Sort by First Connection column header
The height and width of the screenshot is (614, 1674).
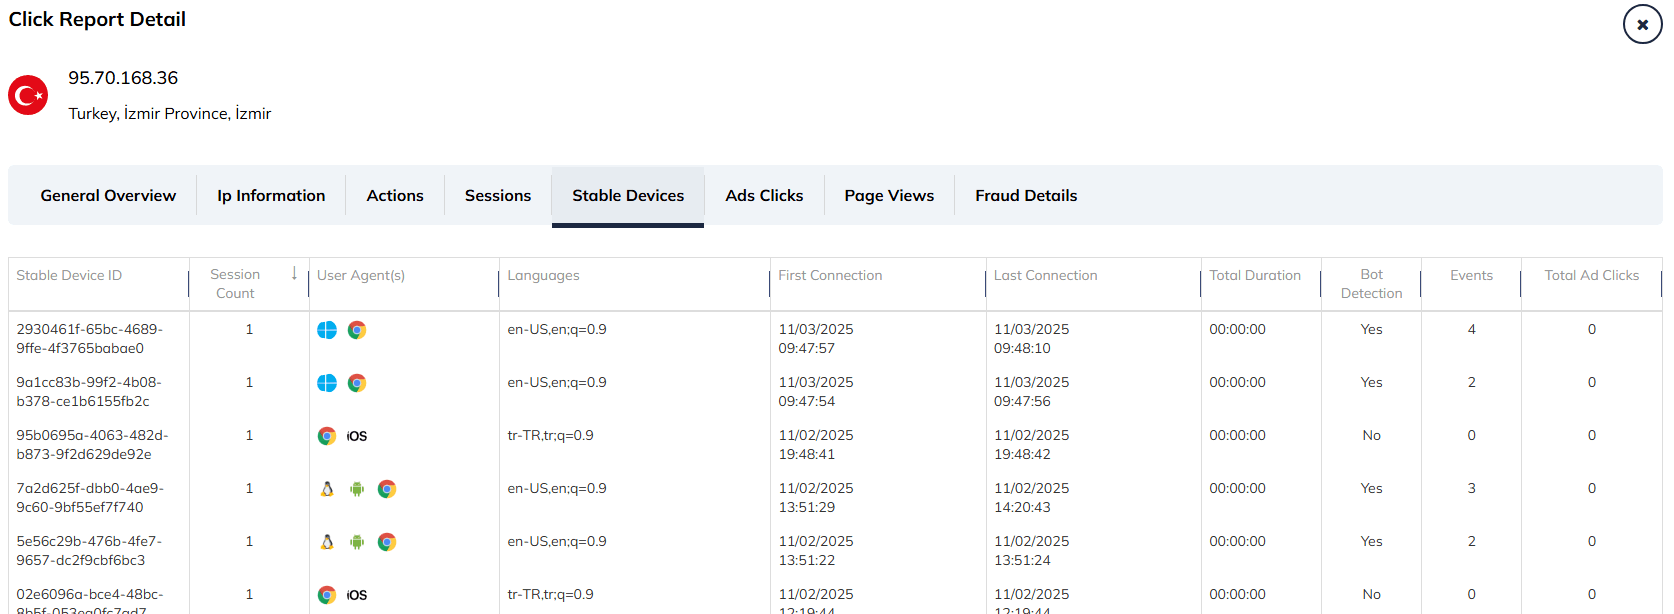coord(830,275)
